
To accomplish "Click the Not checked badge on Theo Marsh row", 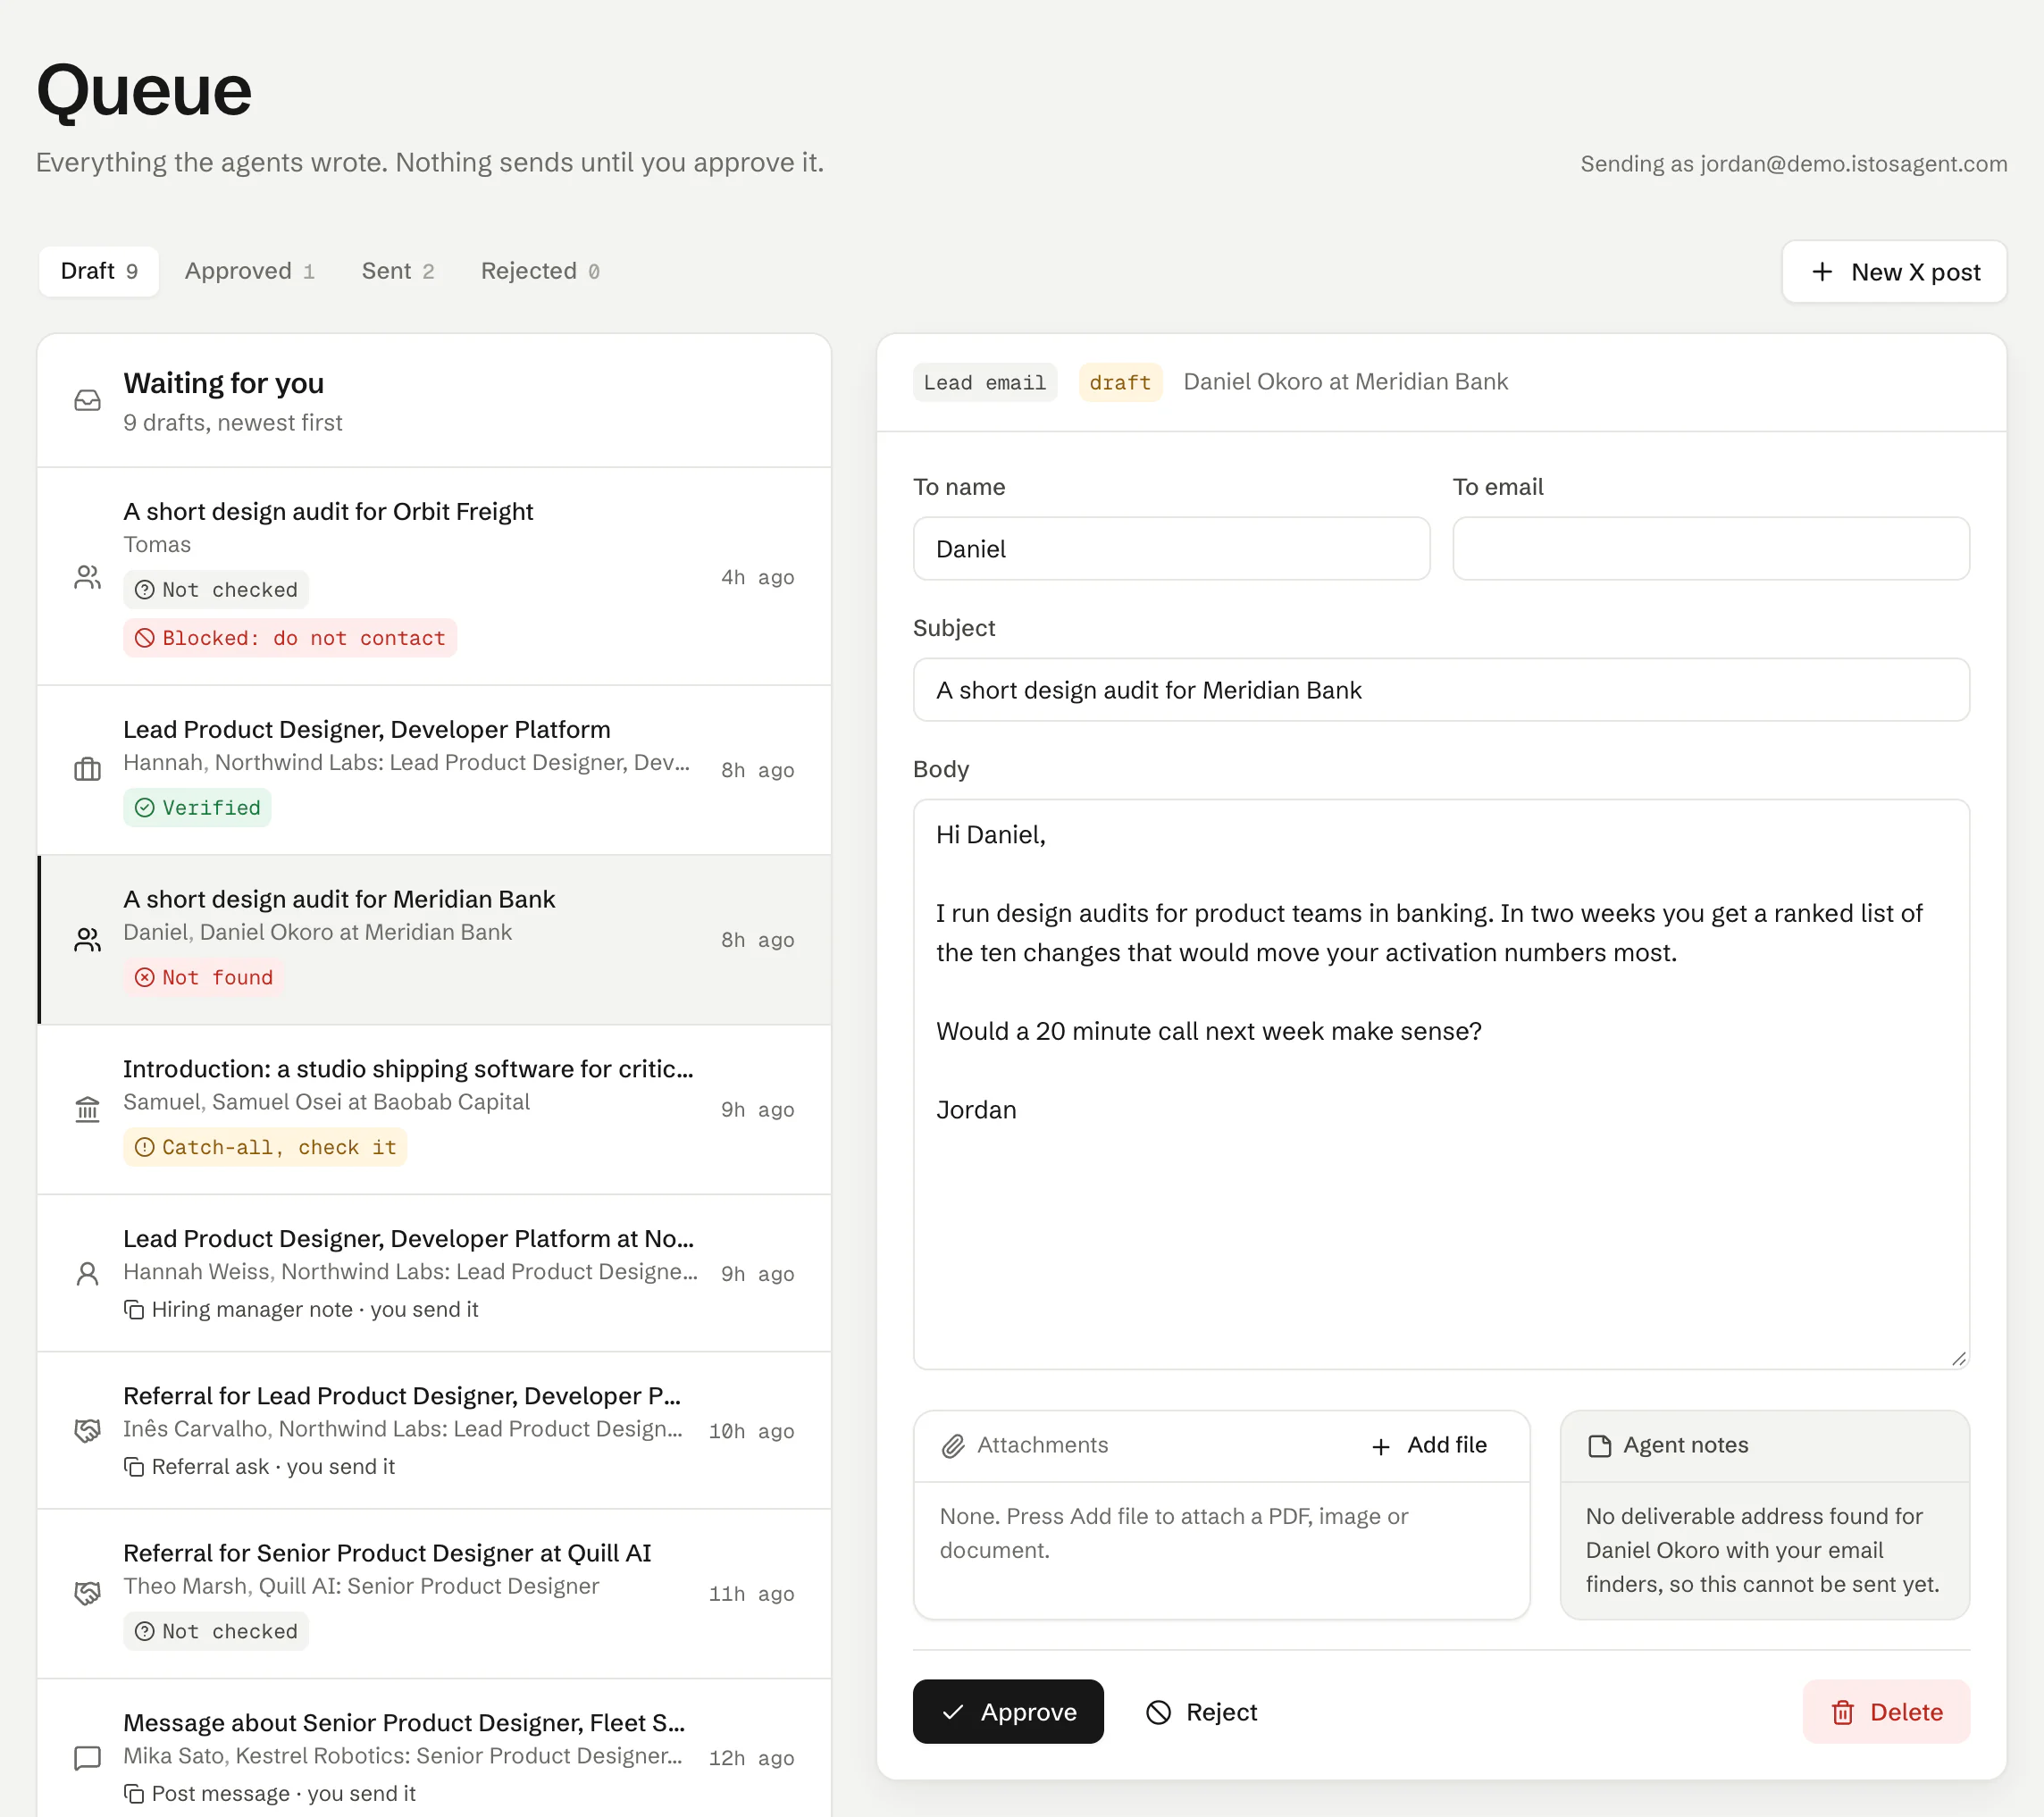I will [x=216, y=1631].
